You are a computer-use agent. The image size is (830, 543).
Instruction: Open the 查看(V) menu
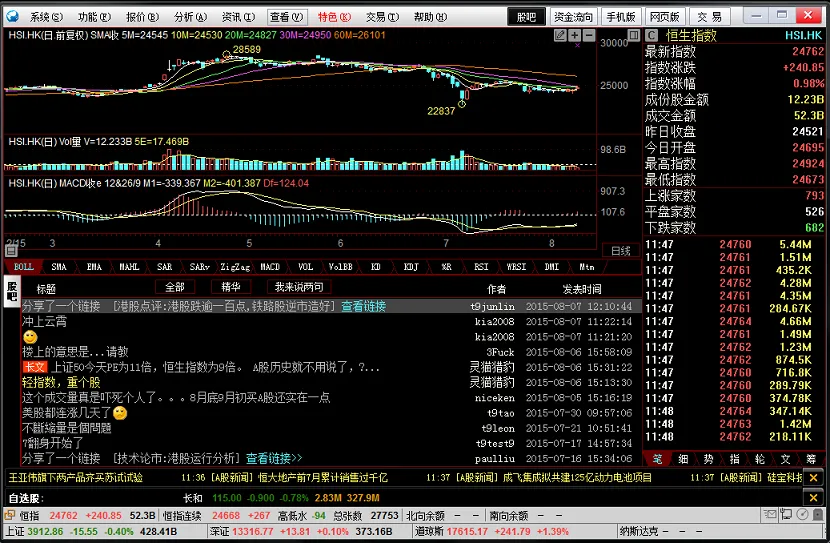(x=286, y=17)
